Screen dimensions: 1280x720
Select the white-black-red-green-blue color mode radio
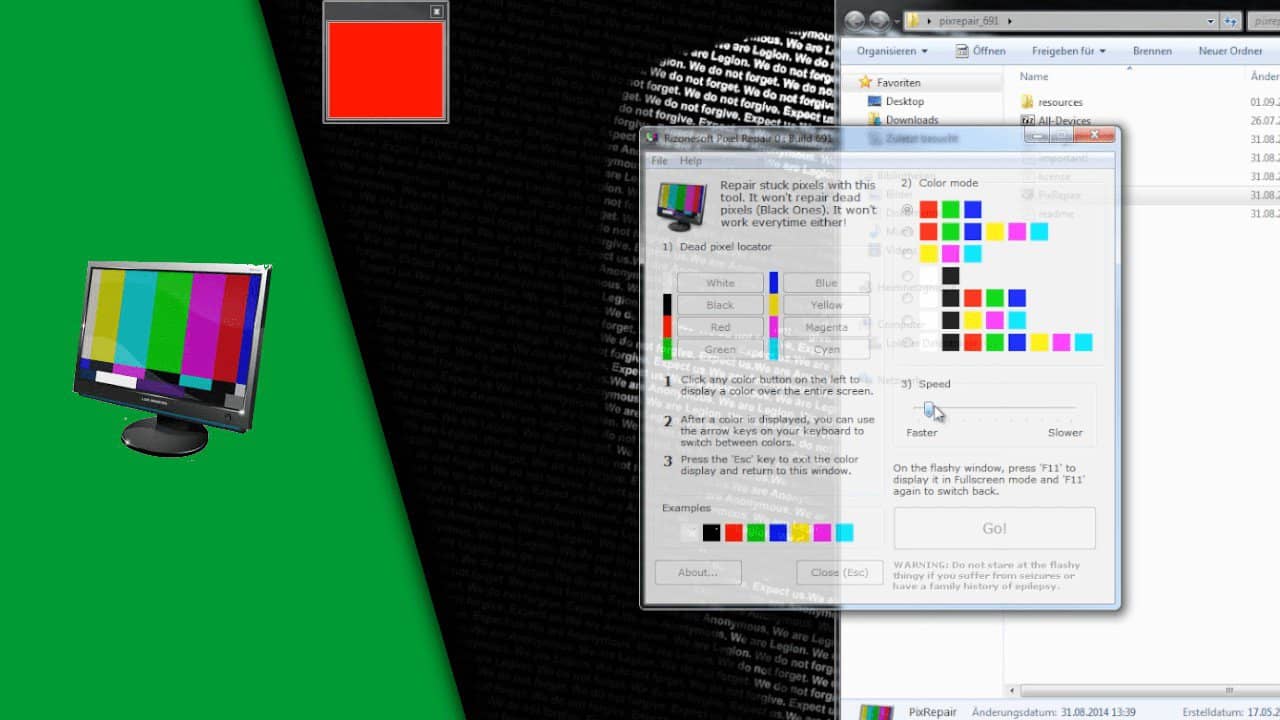coord(907,298)
